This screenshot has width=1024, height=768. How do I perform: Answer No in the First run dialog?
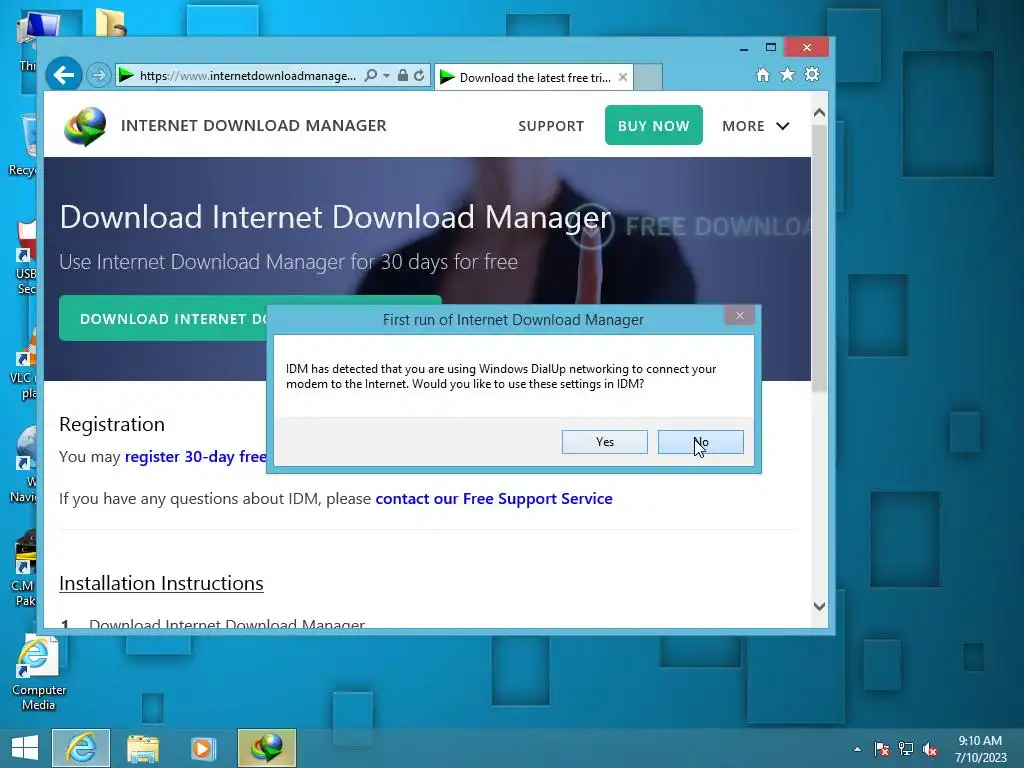coord(701,442)
